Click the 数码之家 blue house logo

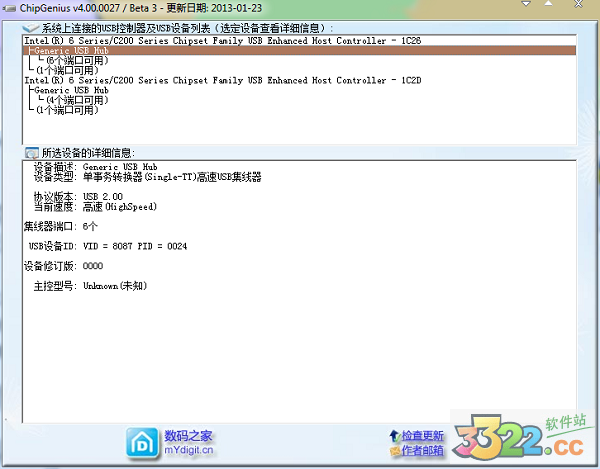click(141, 441)
